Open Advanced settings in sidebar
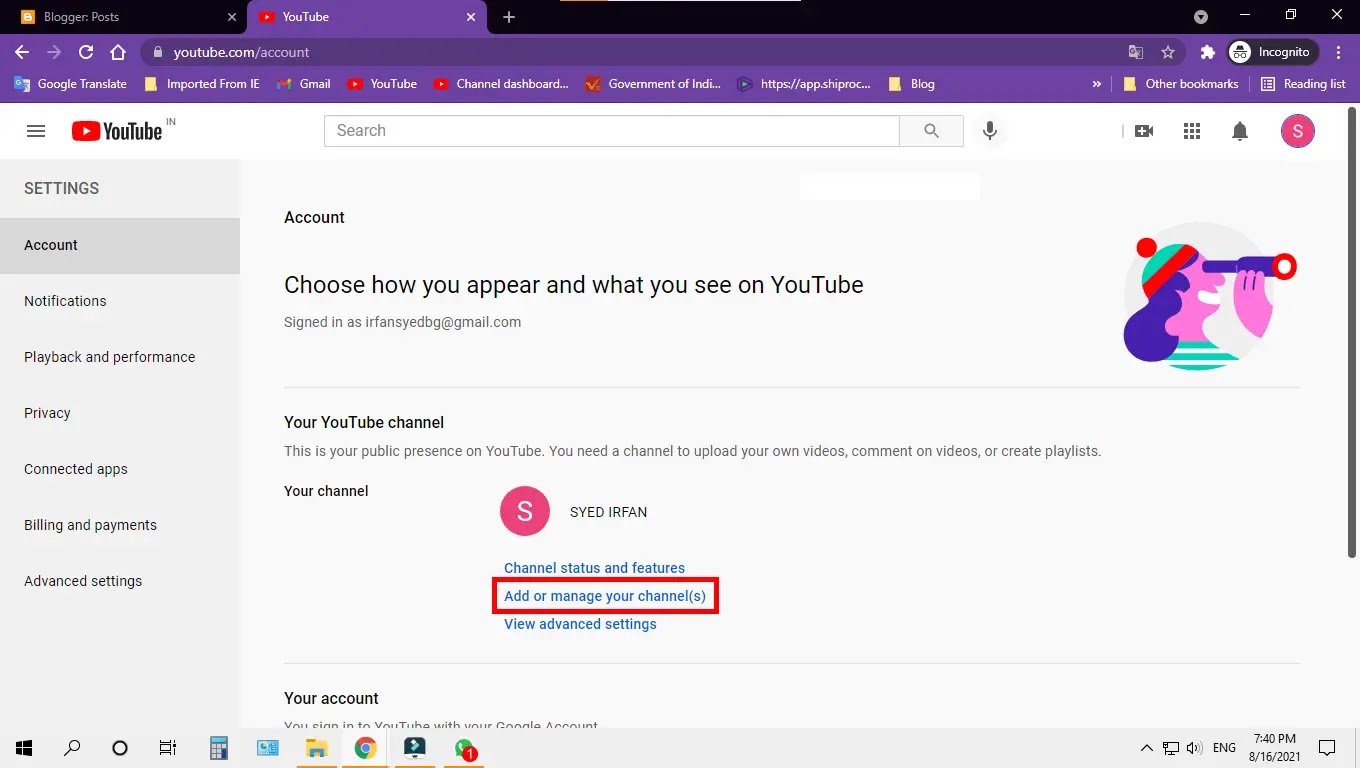This screenshot has height=768, width=1360. point(120,581)
